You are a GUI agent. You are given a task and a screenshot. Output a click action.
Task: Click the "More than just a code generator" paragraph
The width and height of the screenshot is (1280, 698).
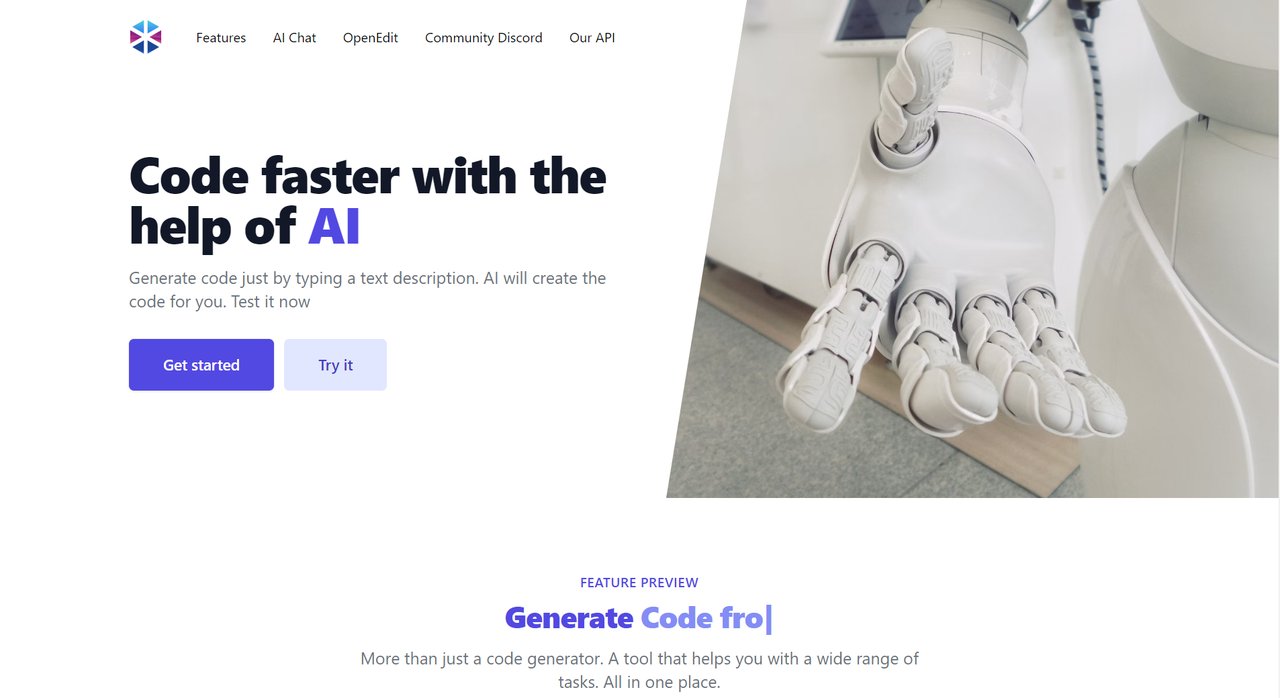tap(639, 671)
